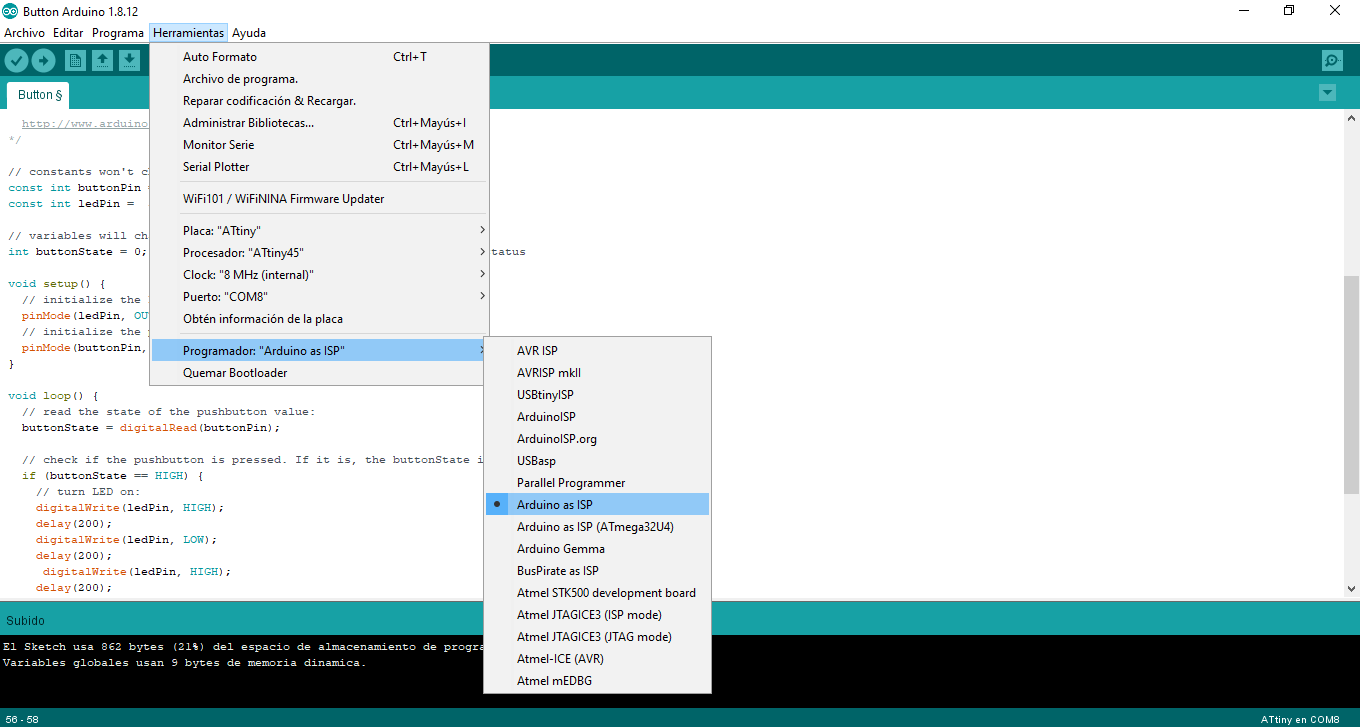Click Quemar Bootloader

pos(319,373)
